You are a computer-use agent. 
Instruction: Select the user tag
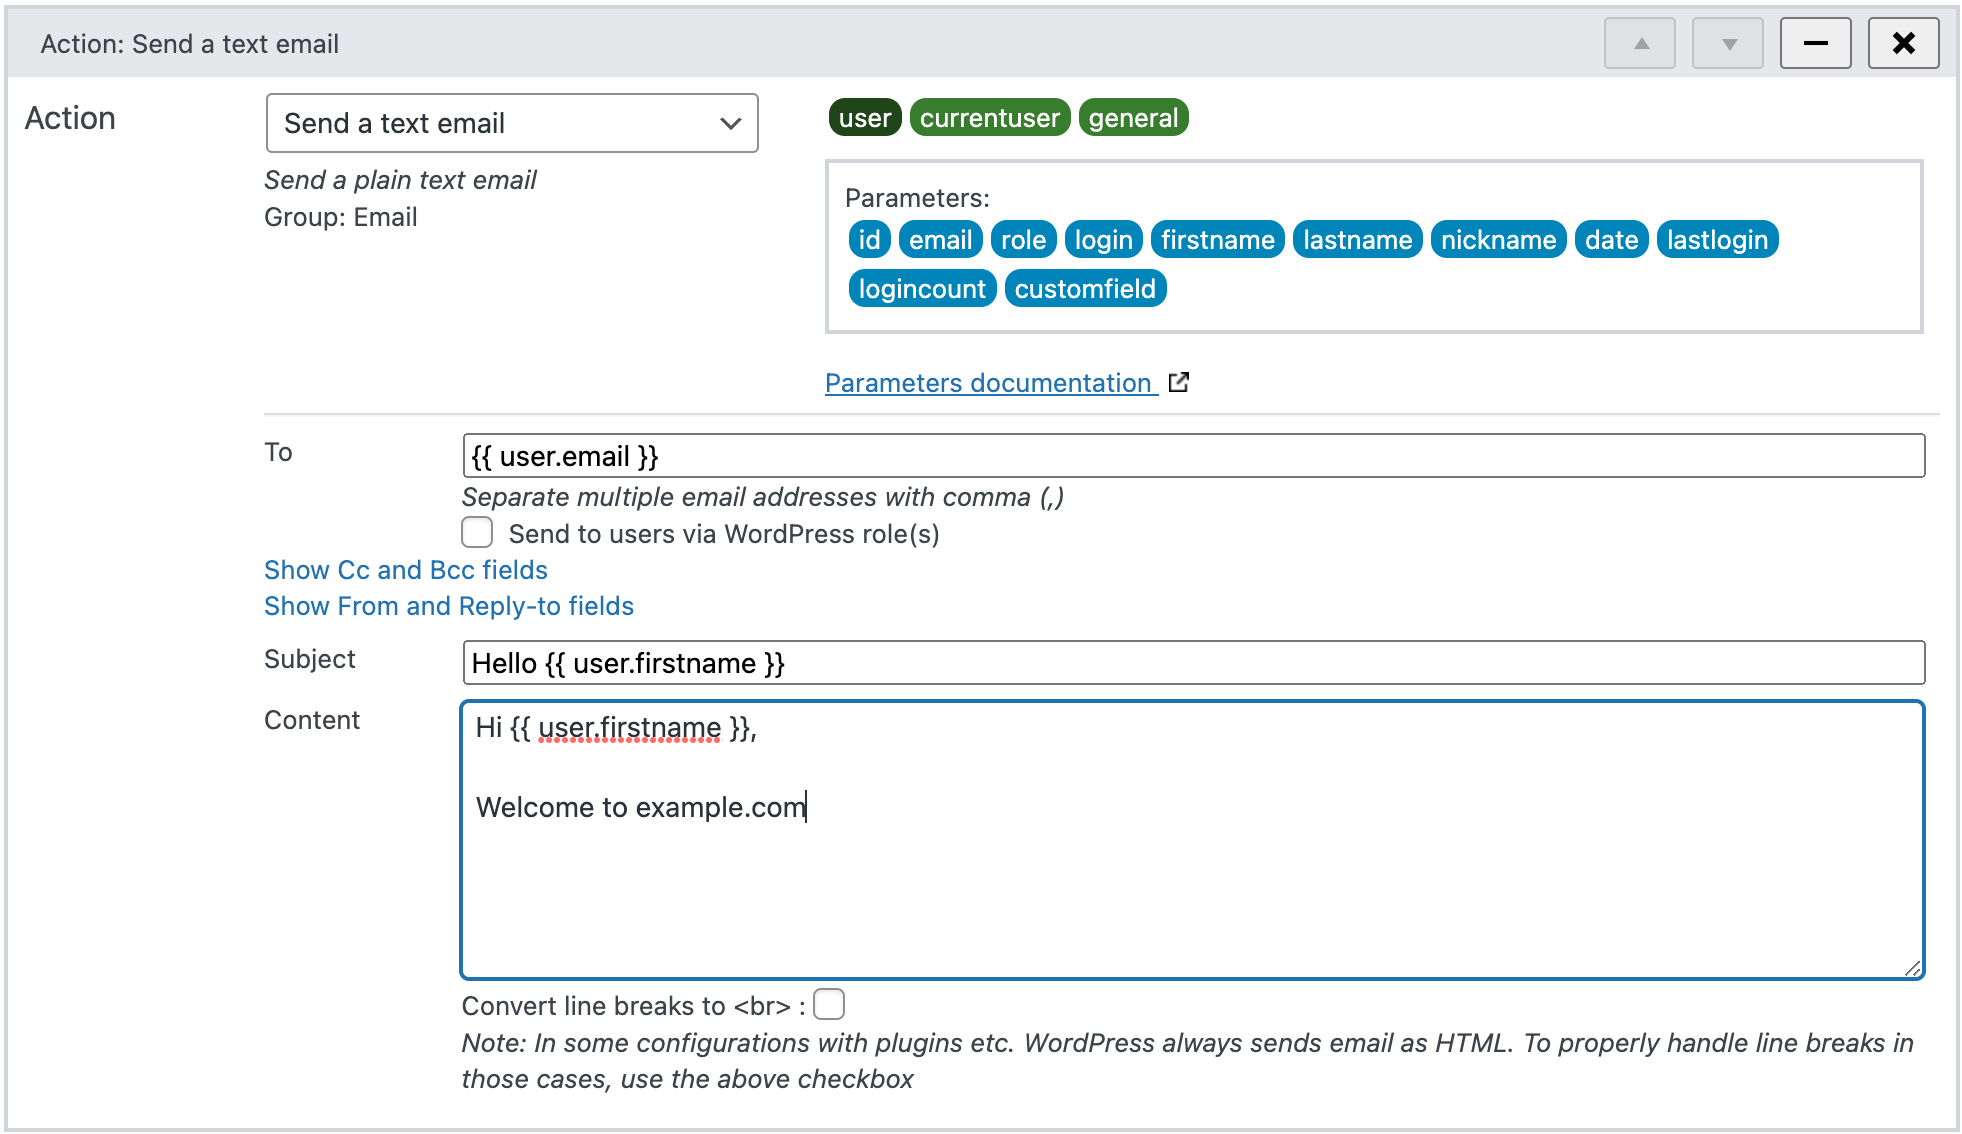click(864, 117)
